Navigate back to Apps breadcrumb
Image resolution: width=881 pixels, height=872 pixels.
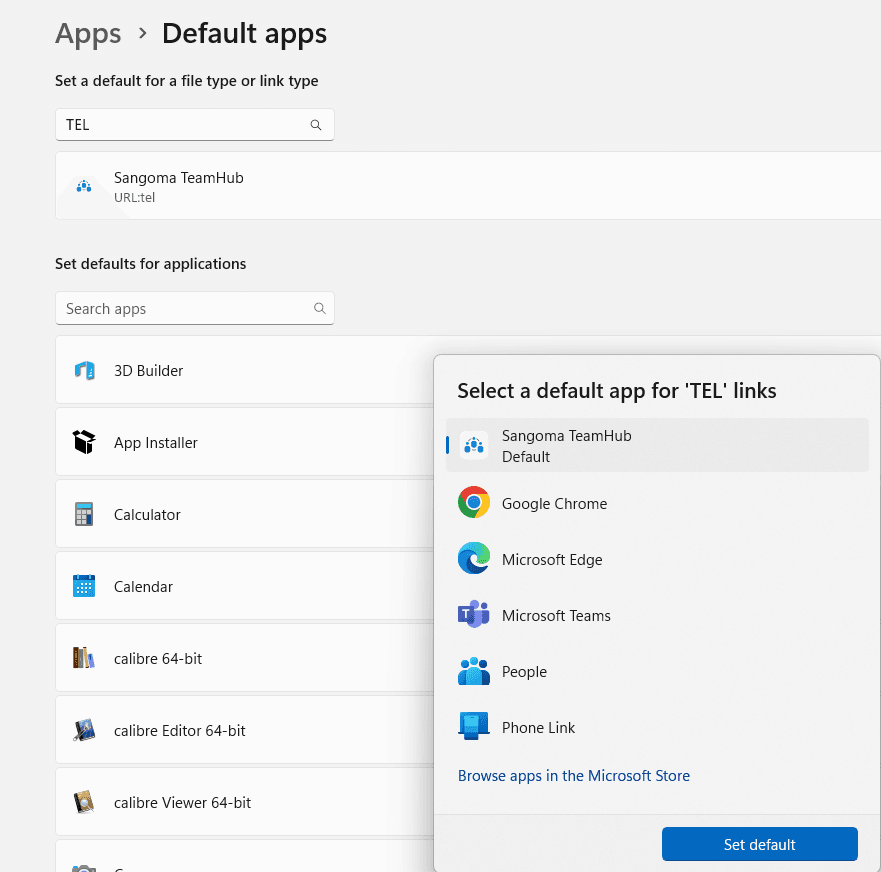click(88, 34)
